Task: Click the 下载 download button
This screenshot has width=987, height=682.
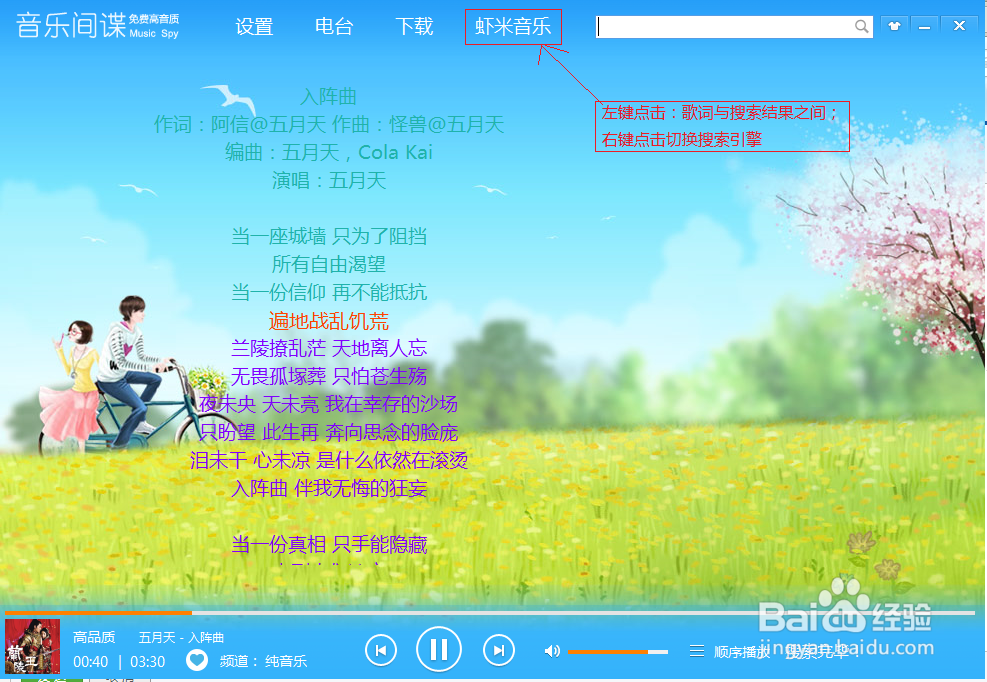Action: pos(414,27)
